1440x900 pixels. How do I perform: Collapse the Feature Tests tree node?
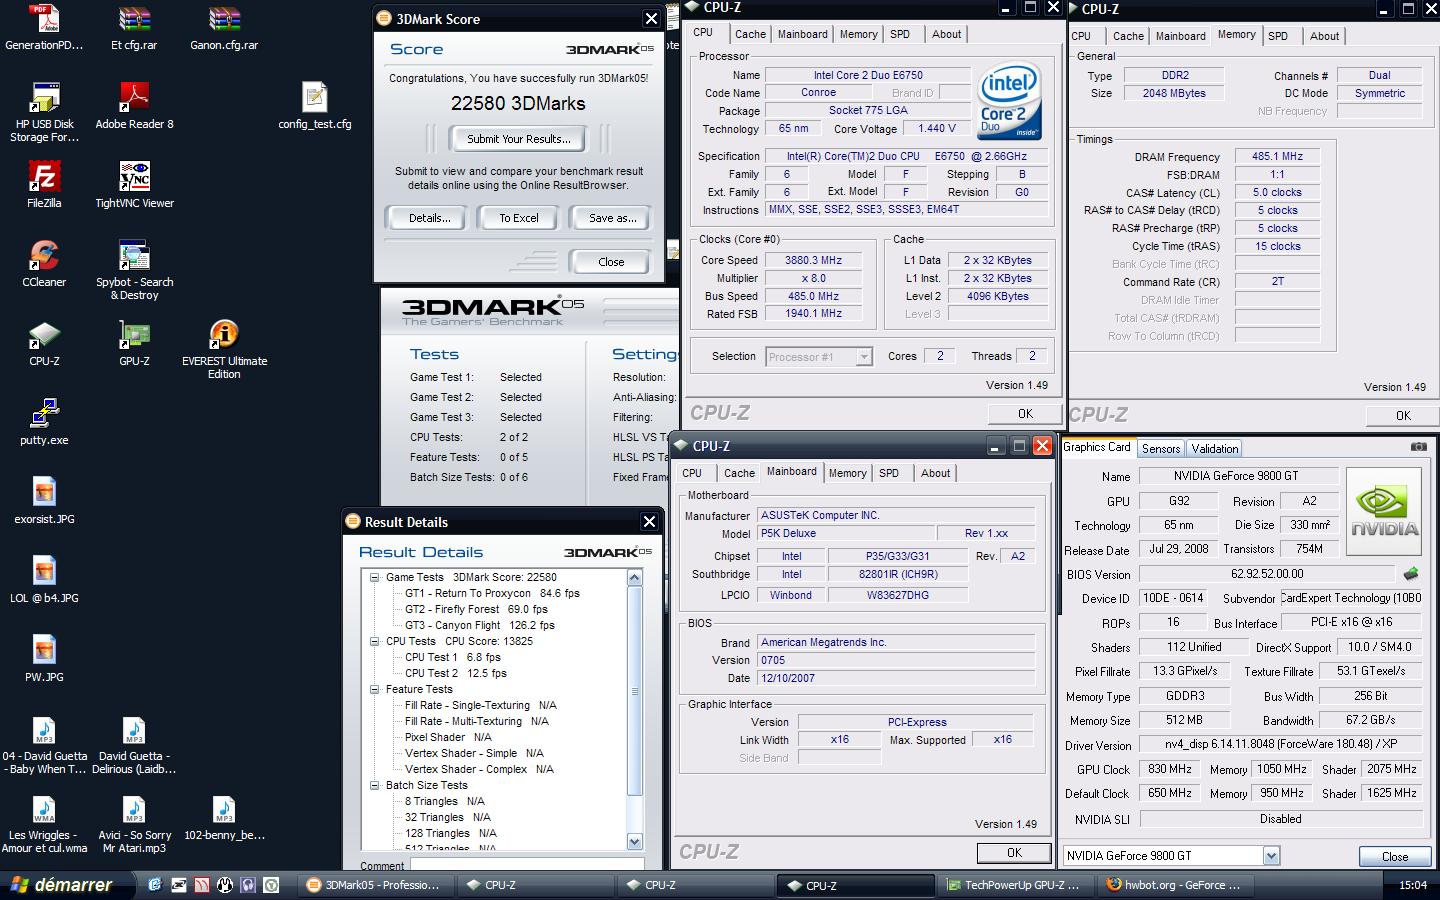(x=375, y=689)
